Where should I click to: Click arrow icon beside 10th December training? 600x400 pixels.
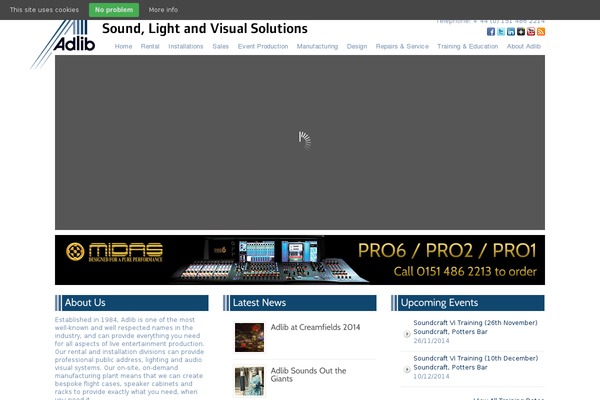[x=407, y=369]
